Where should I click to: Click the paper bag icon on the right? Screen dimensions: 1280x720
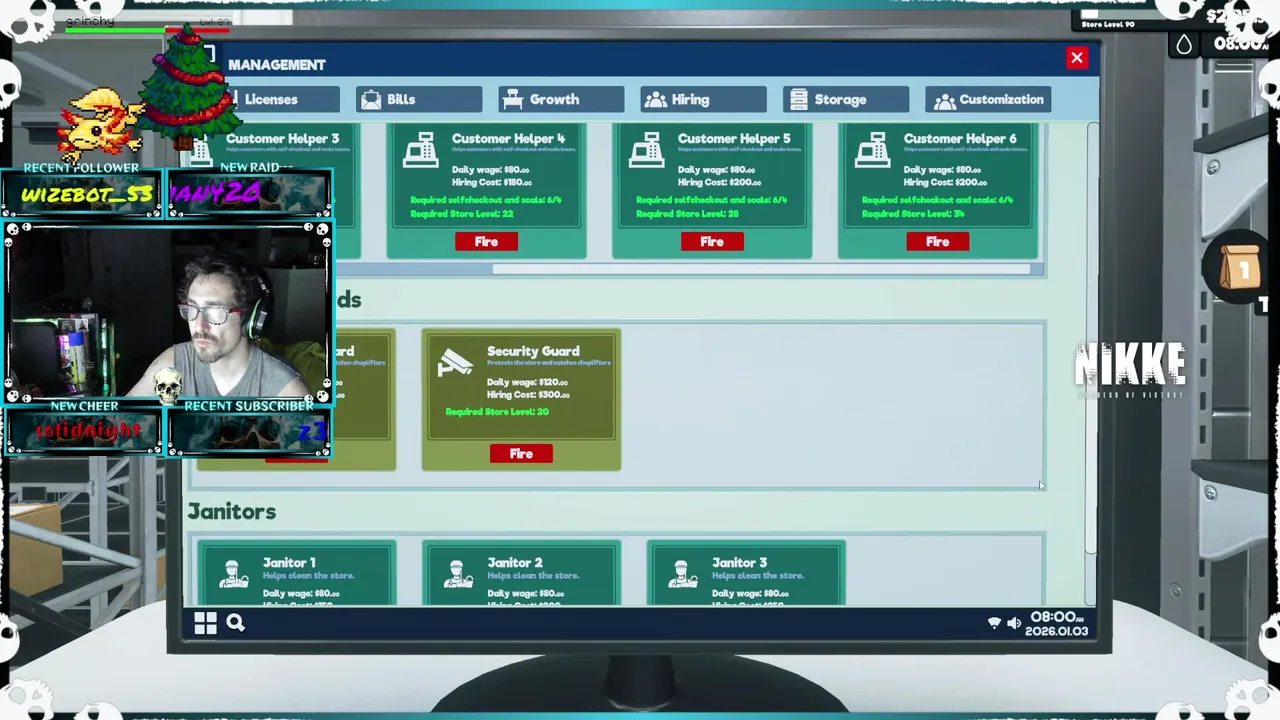[x=1240, y=270]
